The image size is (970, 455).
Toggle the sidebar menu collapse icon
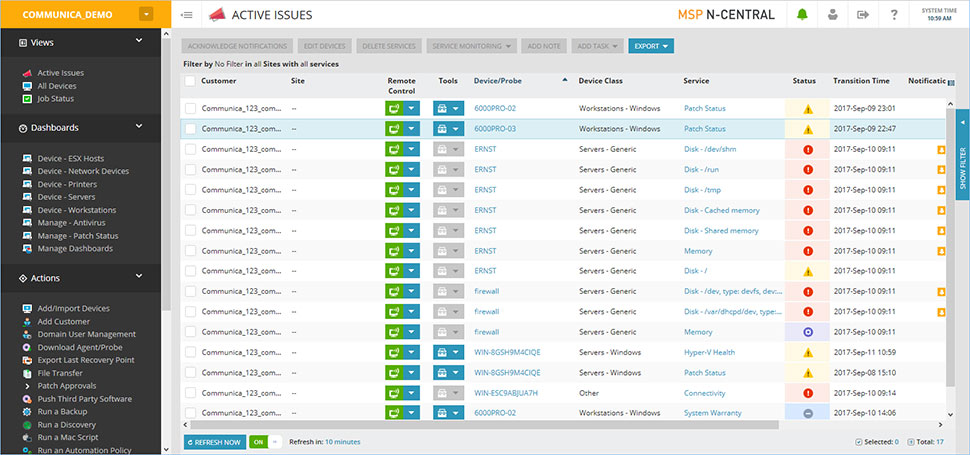click(186, 15)
